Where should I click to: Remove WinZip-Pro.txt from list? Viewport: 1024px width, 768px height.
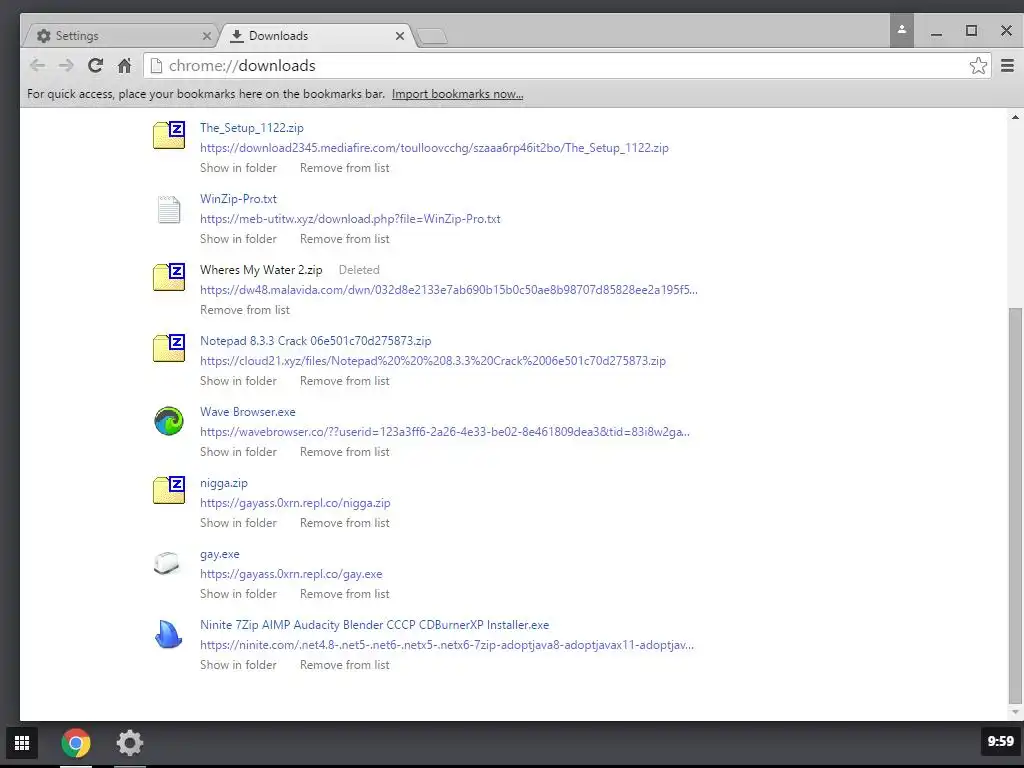(344, 239)
